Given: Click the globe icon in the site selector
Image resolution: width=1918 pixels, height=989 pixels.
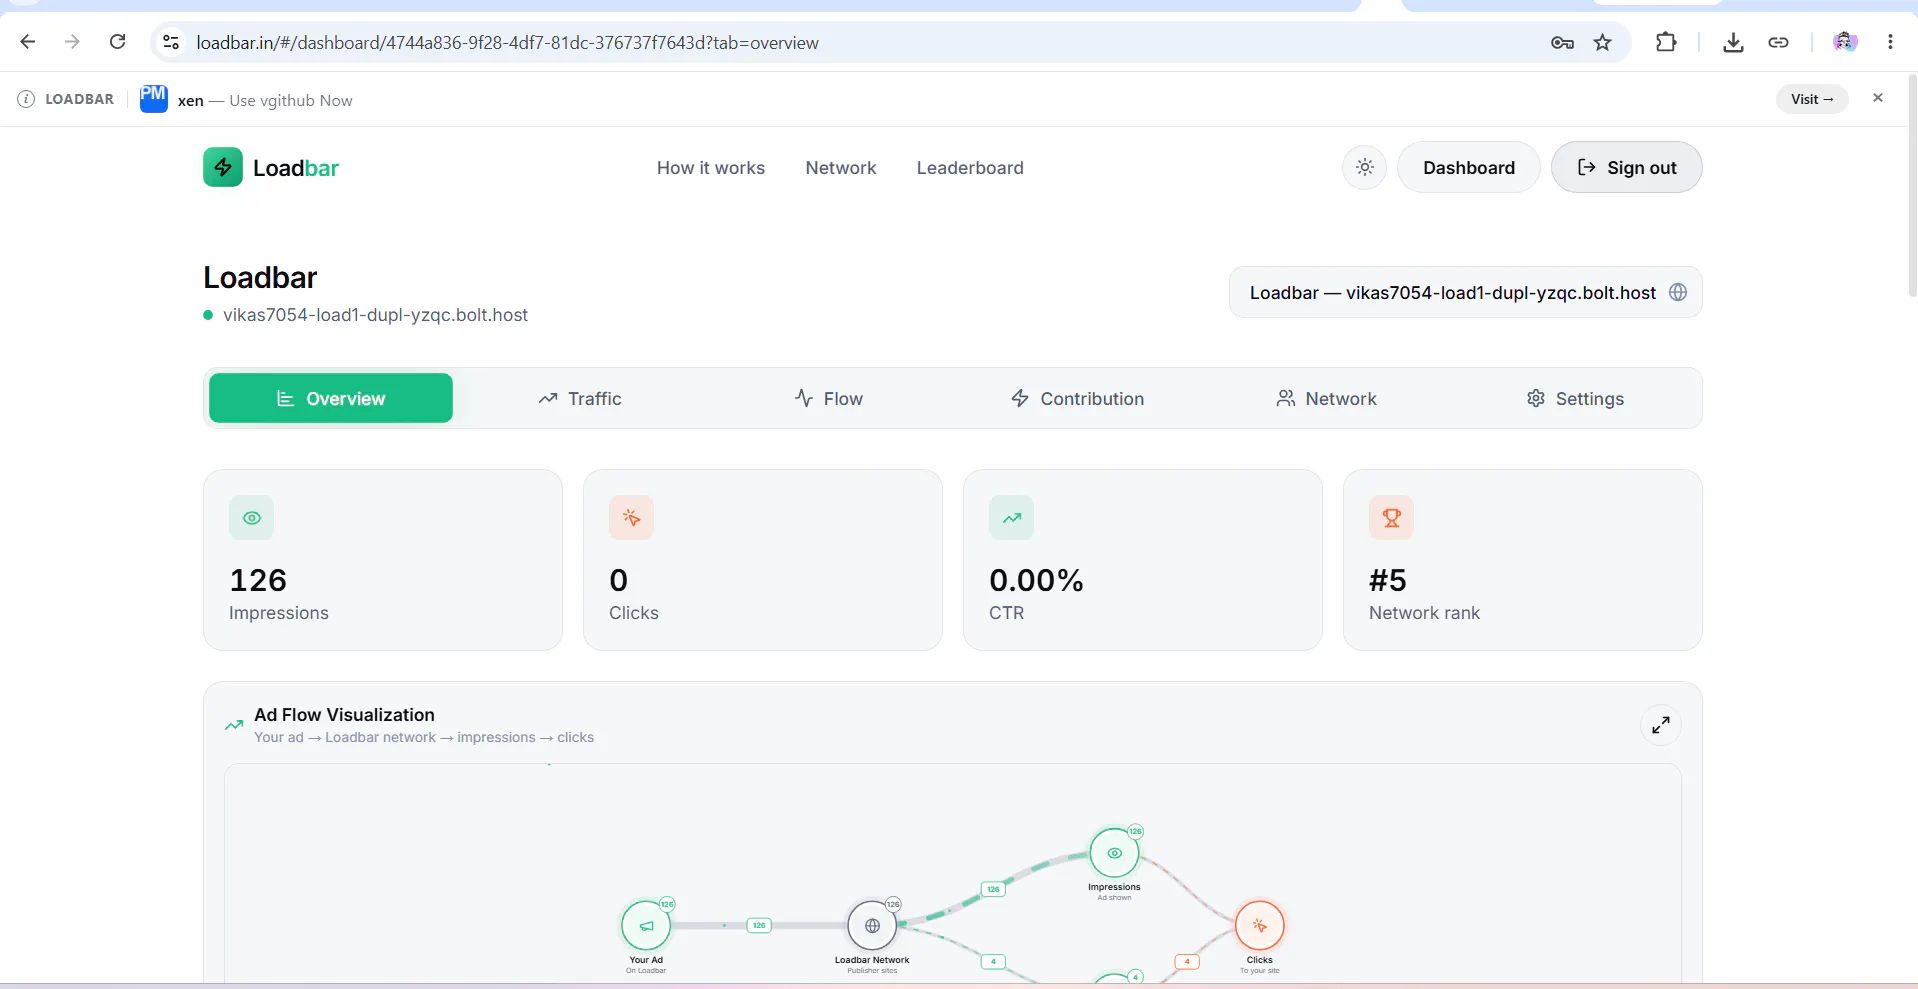Looking at the screenshot, I should pos(1678,292).
